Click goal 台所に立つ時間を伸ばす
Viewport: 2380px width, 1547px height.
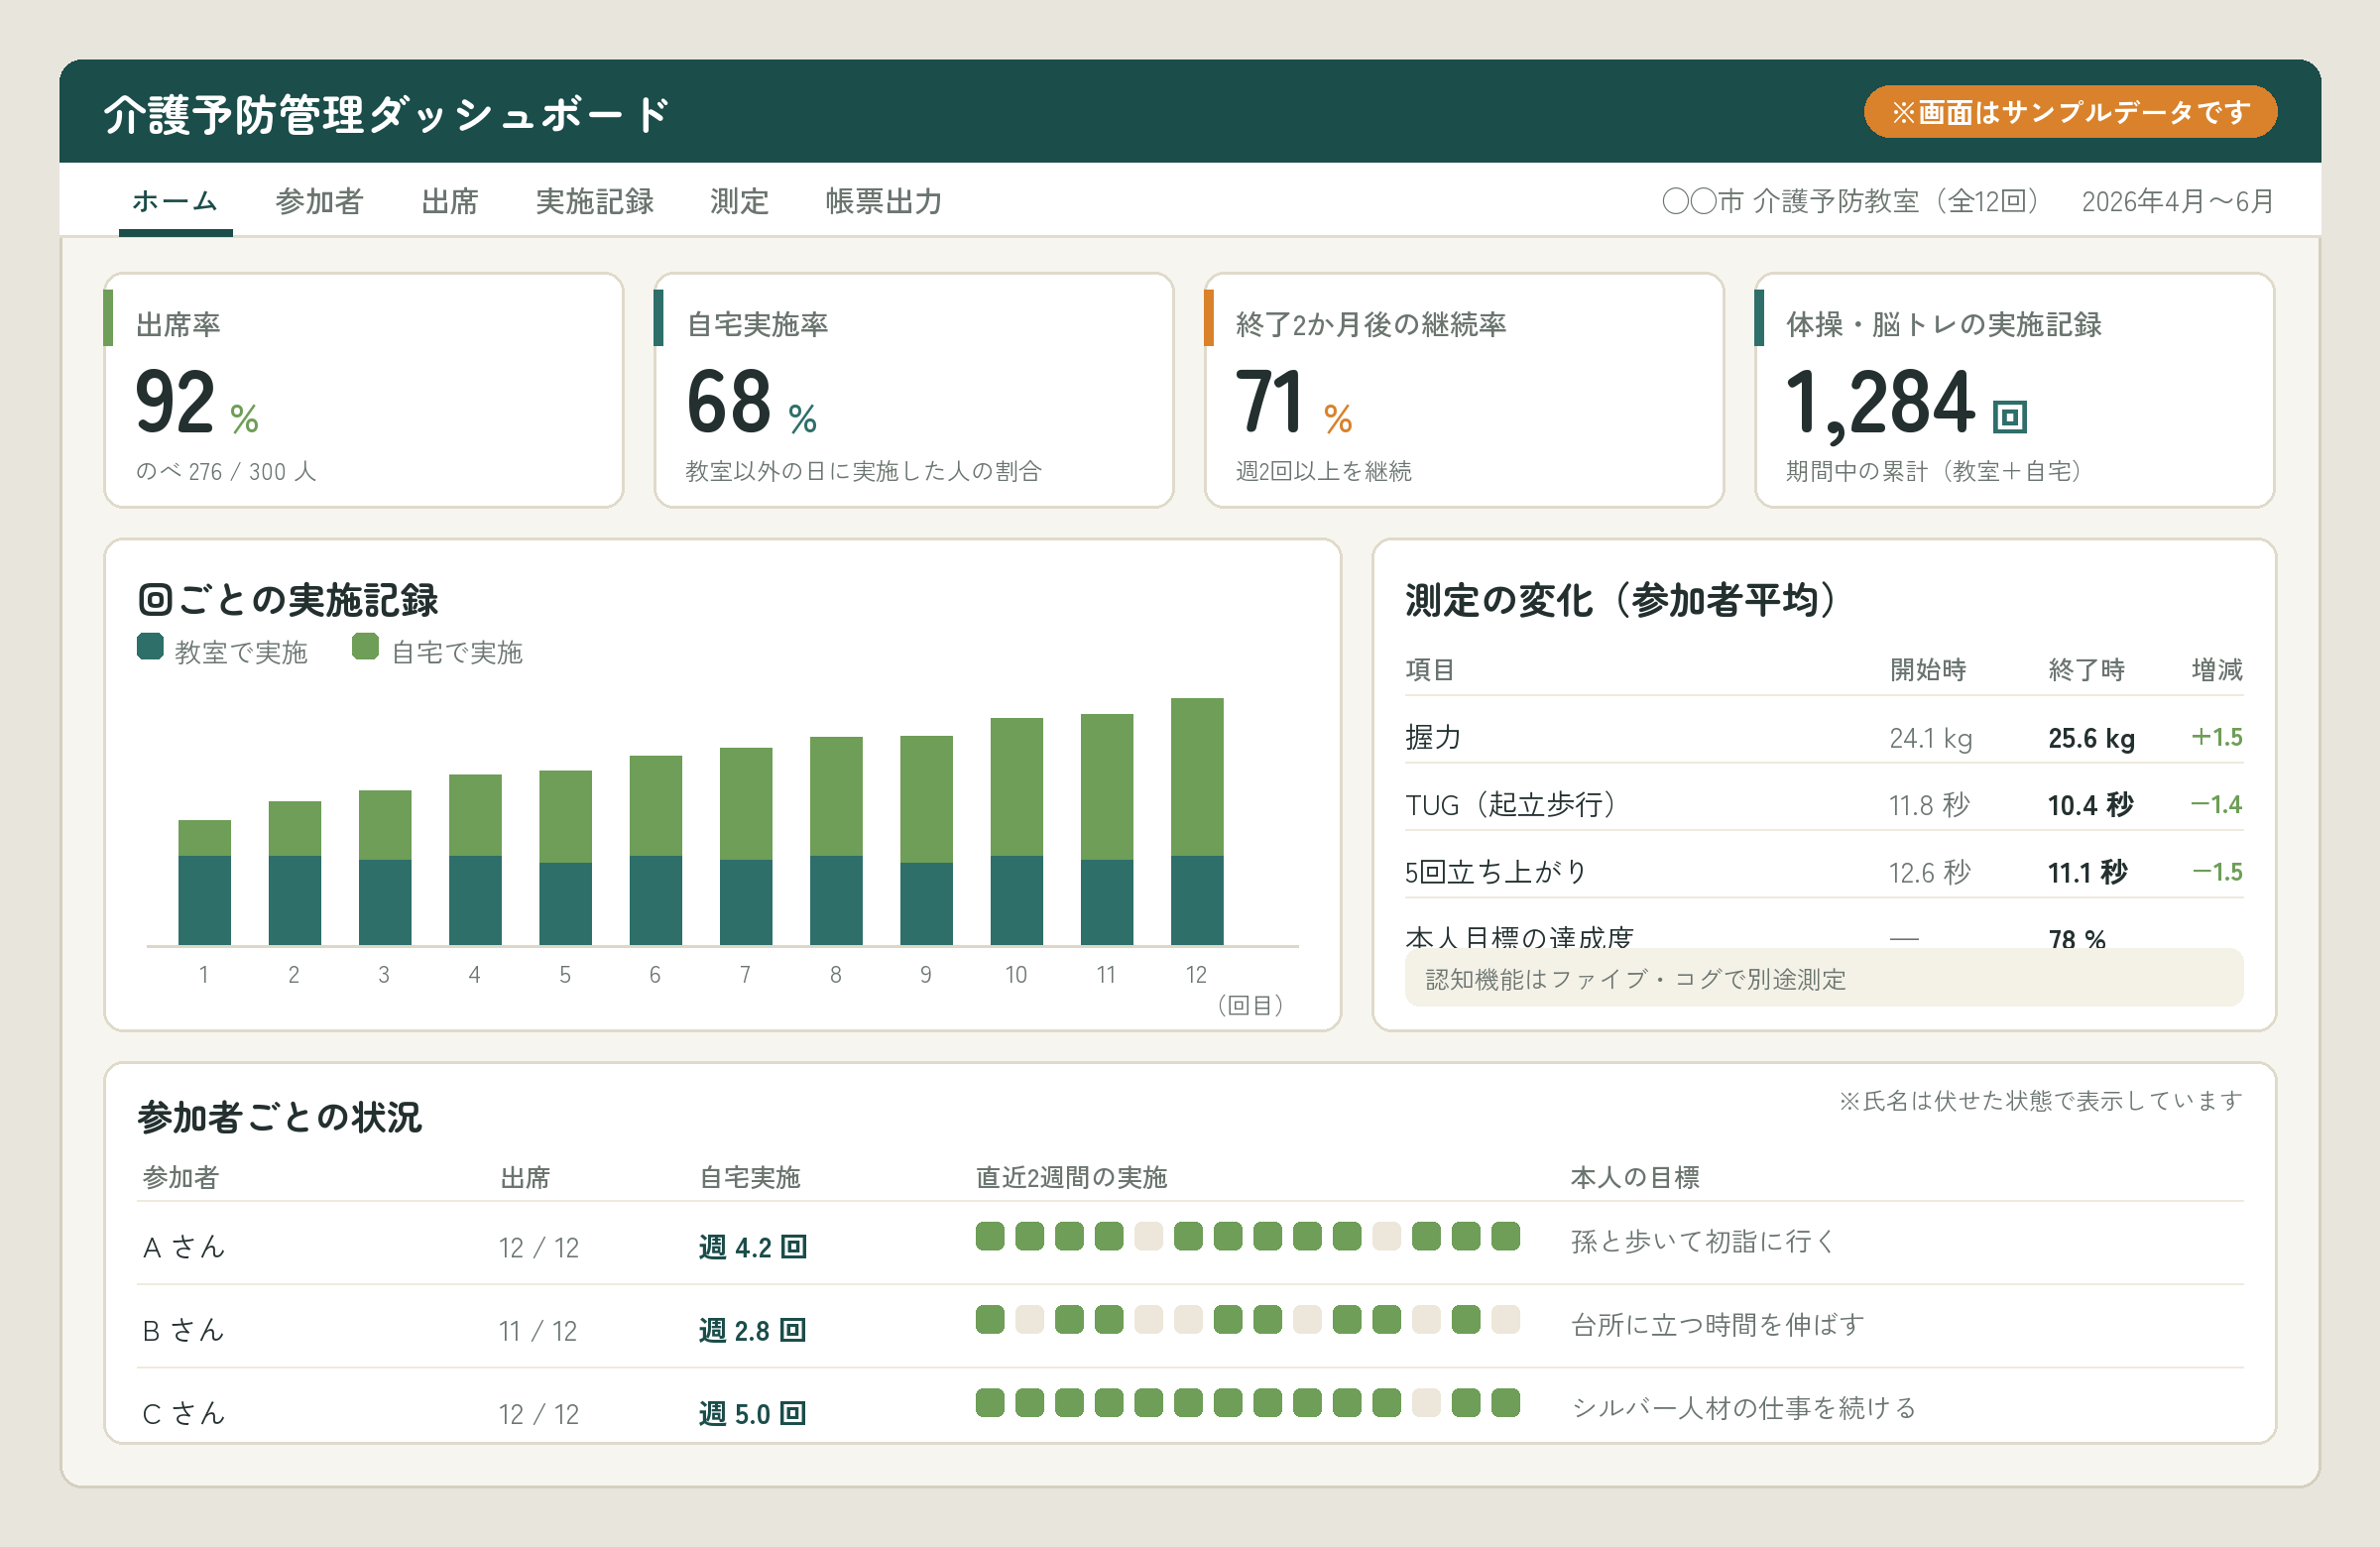pyautogui.click(x=1717, y=1324)
